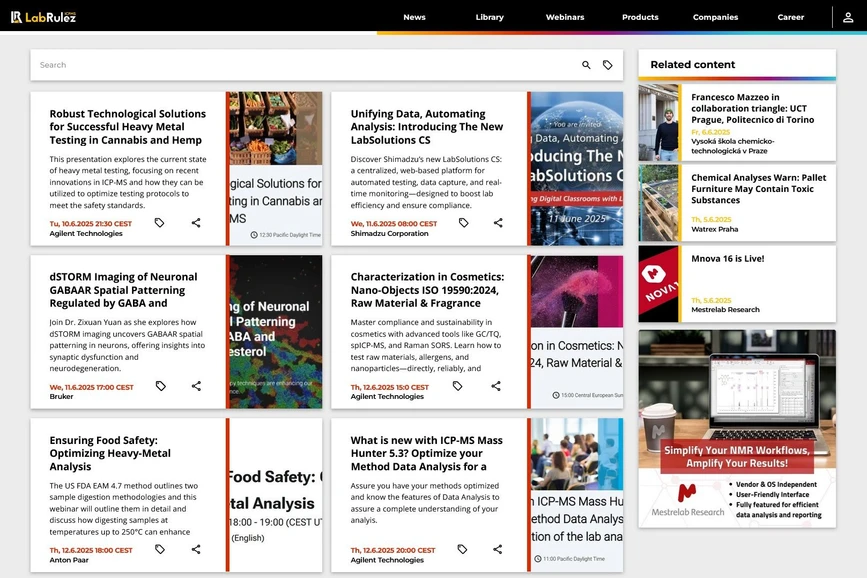The height and width of the screenshot is (578, 867).
Task: Click Cannabis and Hemp webinar thumbnail
Action: (275, 168)
